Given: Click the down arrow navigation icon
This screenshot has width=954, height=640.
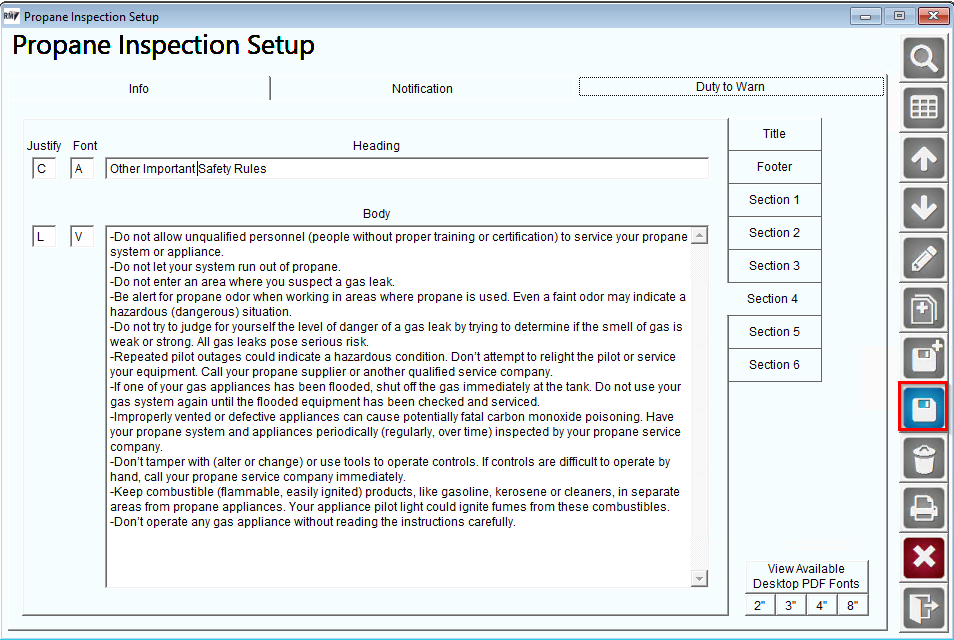Looking at the screenshot, I should tap(924, 208).
